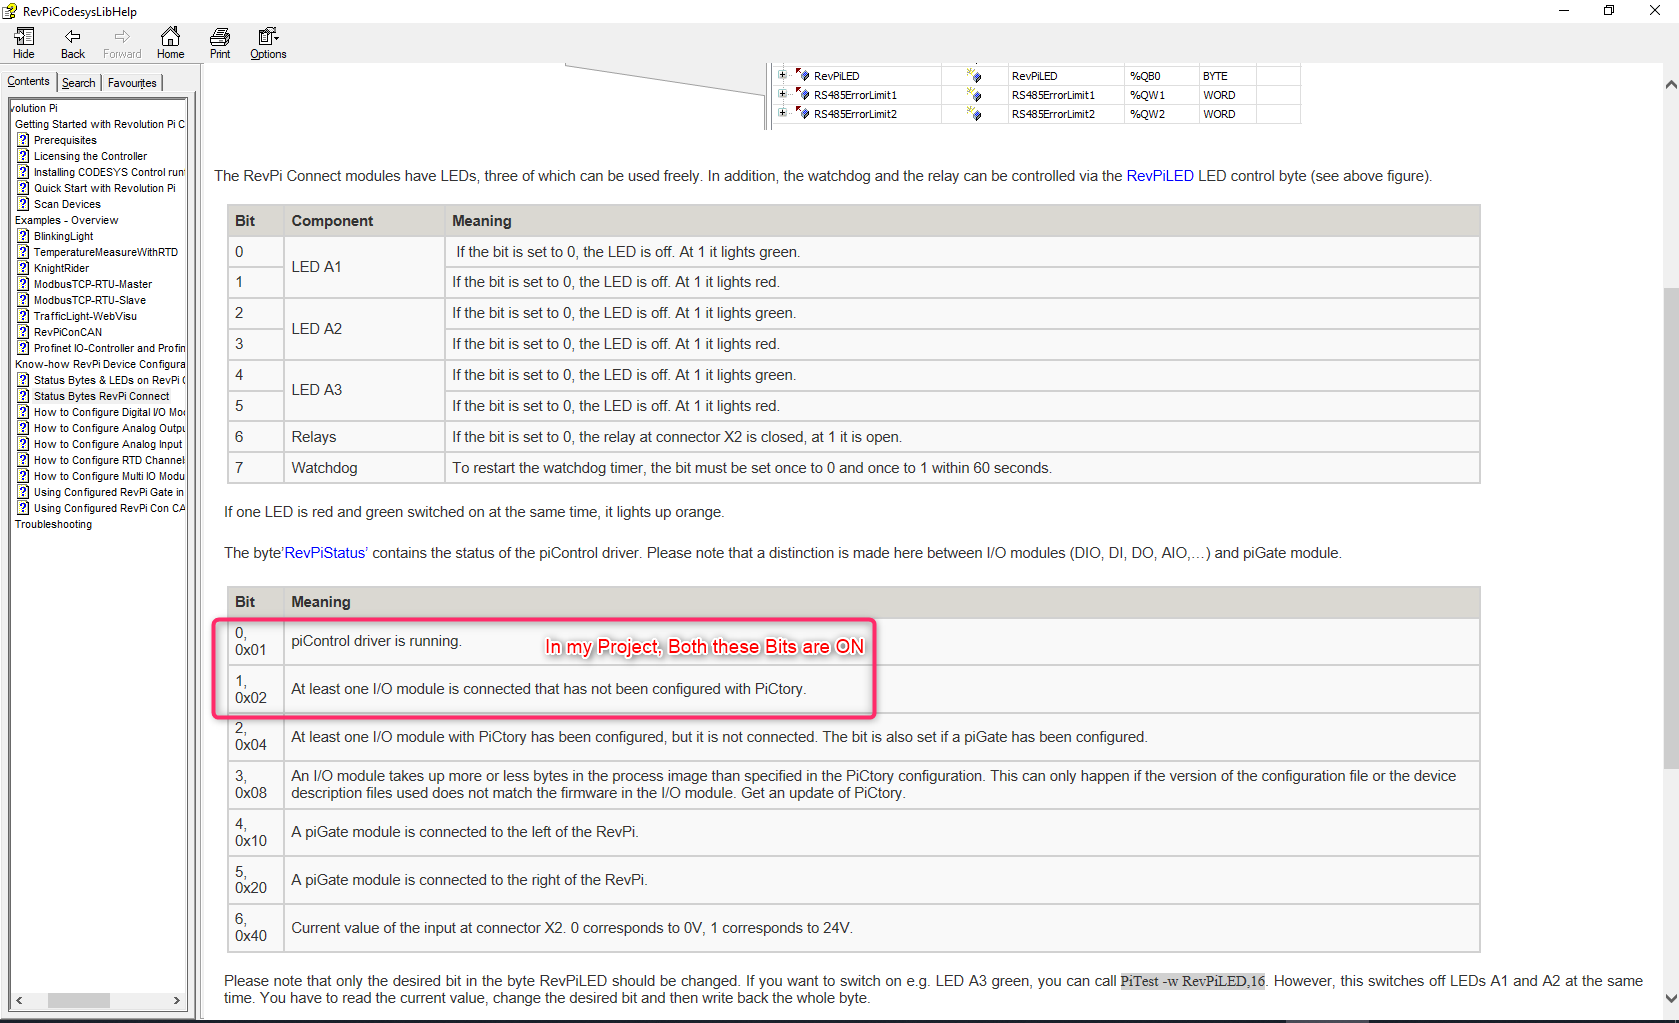Click the page scroll-down arrow
This screenshot has width=1679, height=1023.
pos(1670,998)
